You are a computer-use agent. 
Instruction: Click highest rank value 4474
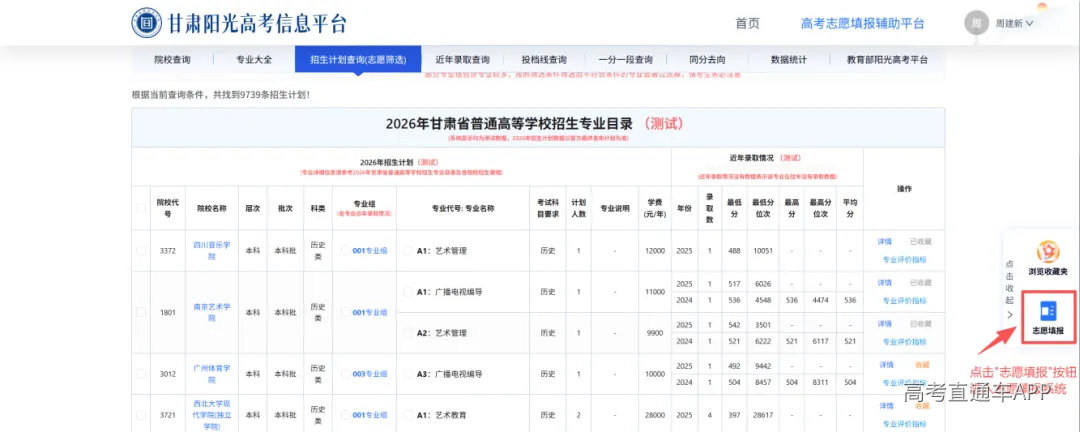(820, 300)
